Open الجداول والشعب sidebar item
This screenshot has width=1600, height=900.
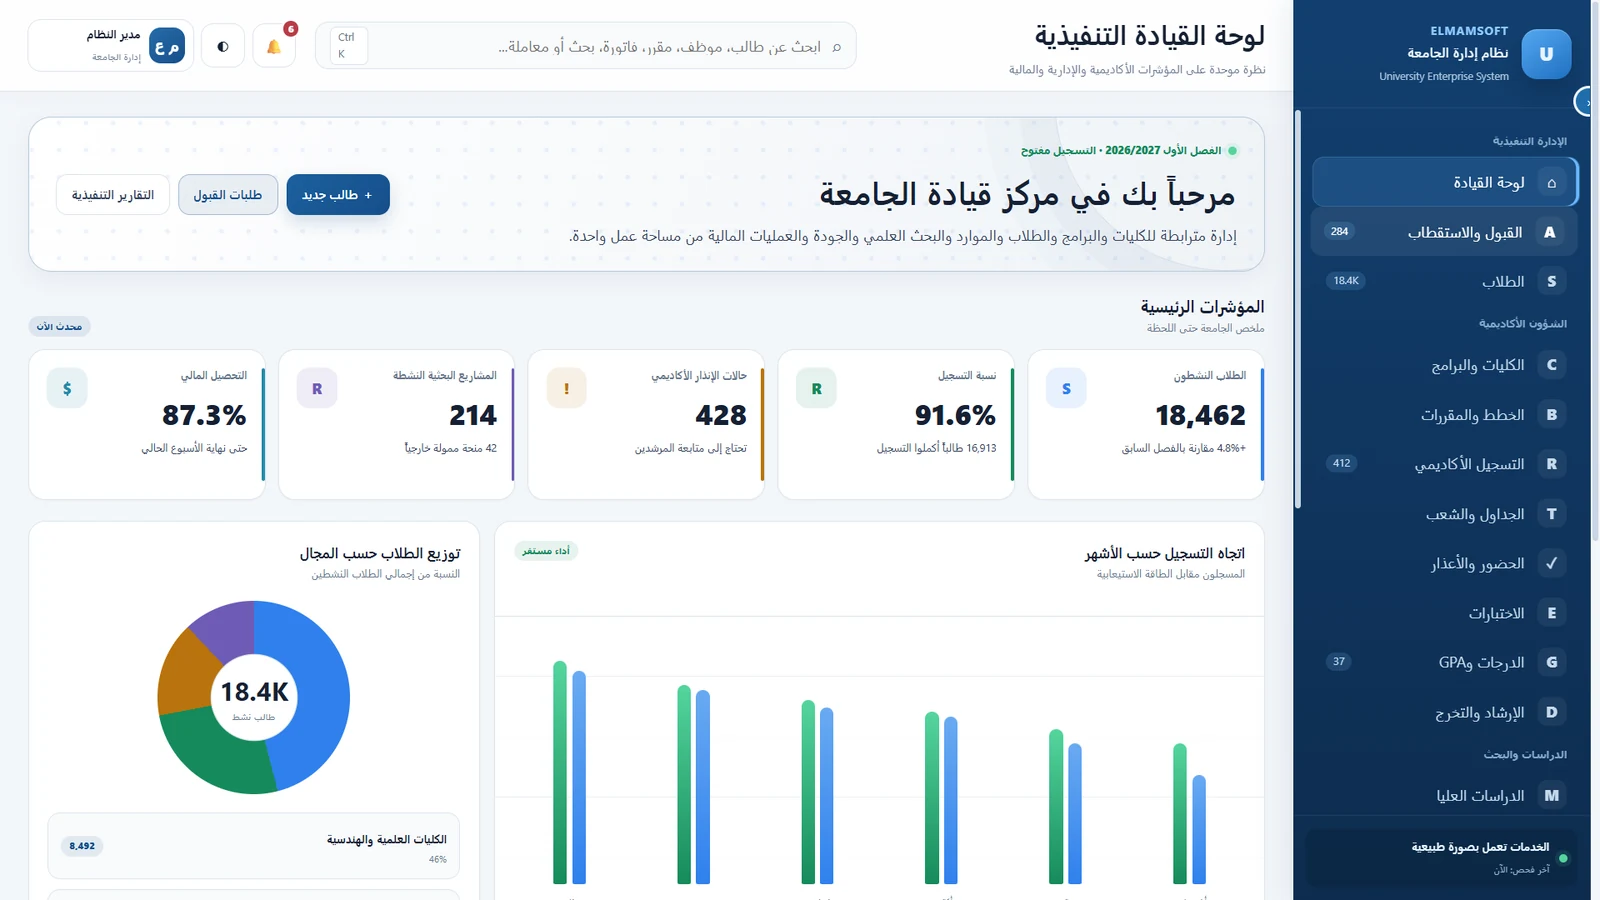[1444, 514]
